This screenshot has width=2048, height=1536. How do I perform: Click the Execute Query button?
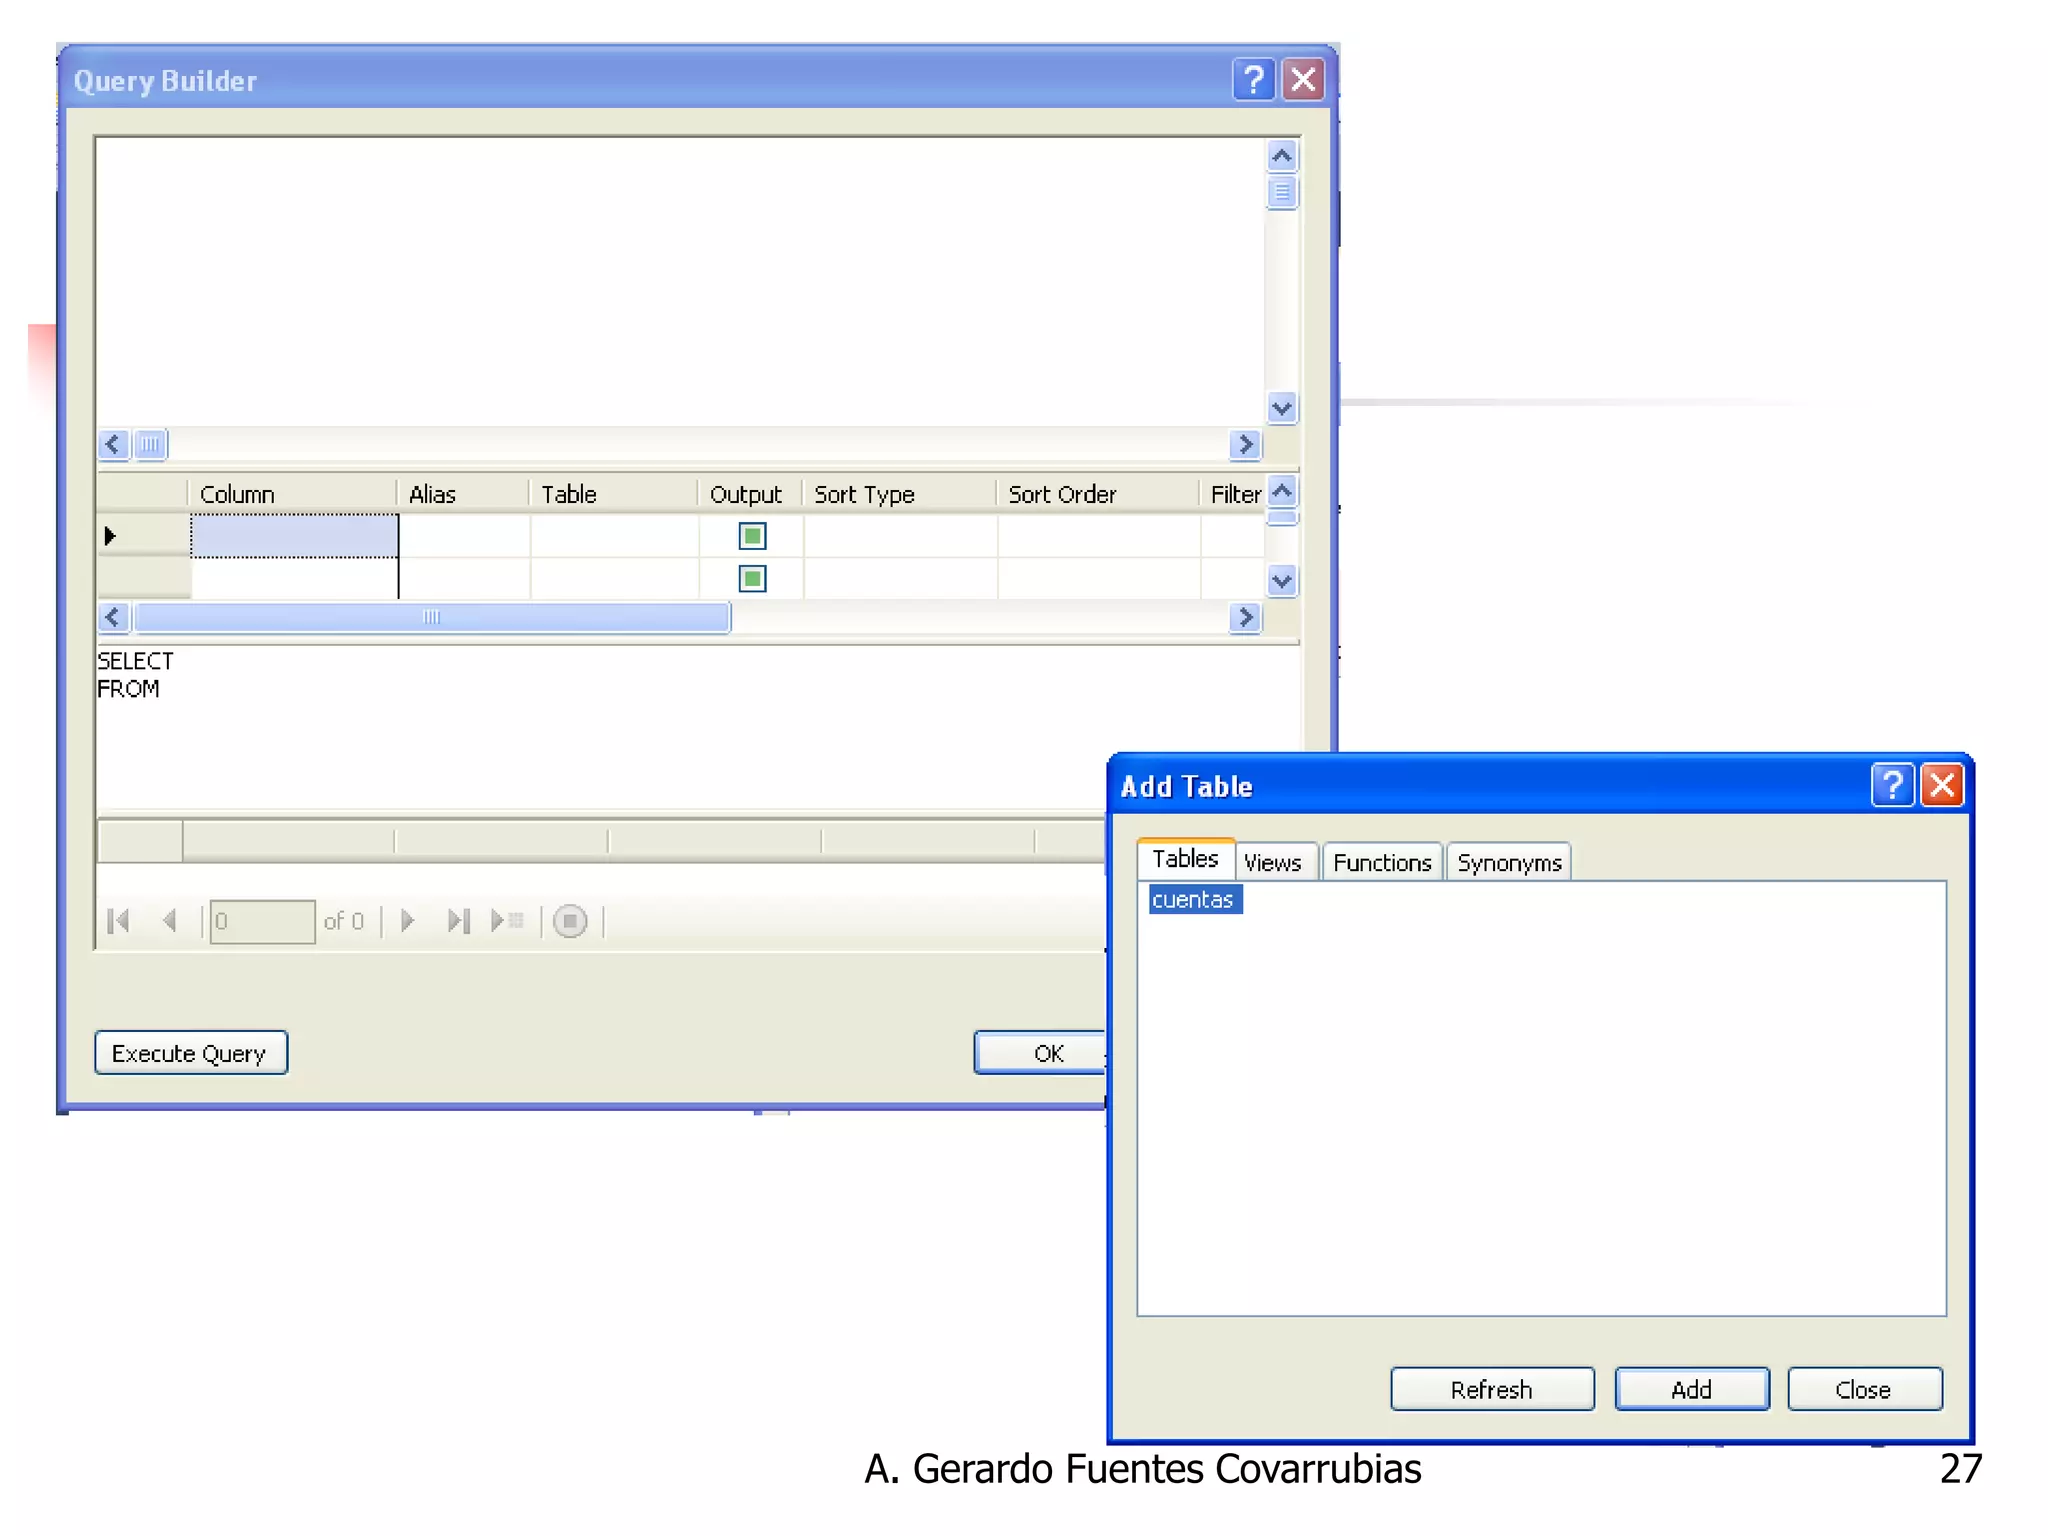tap(190, 1053)
